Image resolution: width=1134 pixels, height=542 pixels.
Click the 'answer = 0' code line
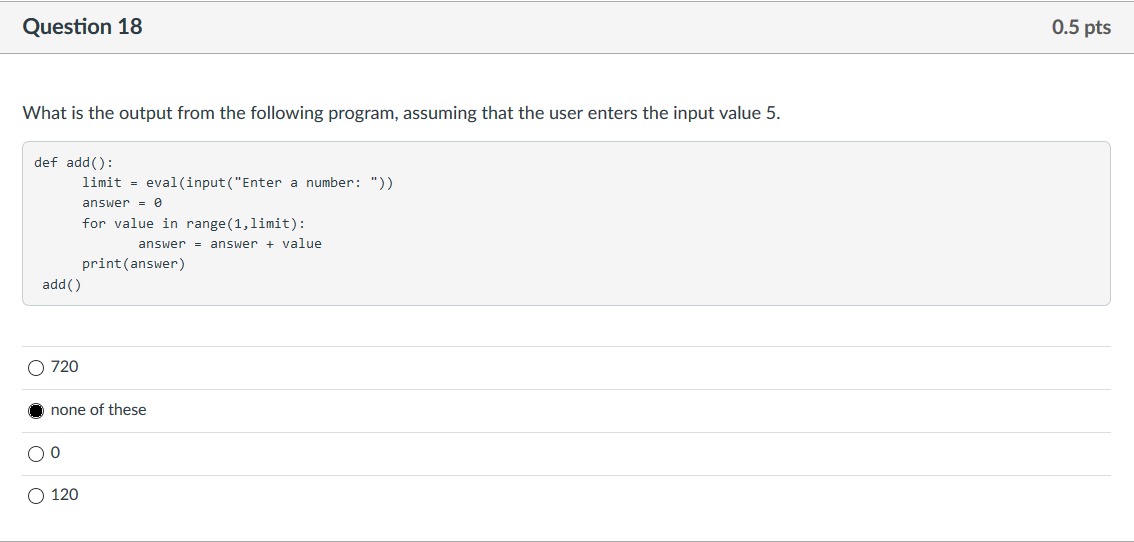(122, 203)
